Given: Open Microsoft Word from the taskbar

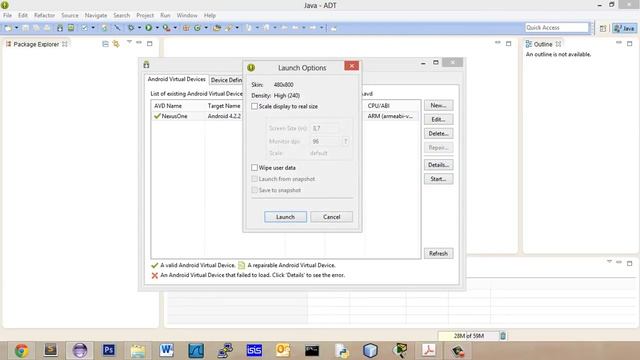Looking at the screenshot, I should point(167,351).
